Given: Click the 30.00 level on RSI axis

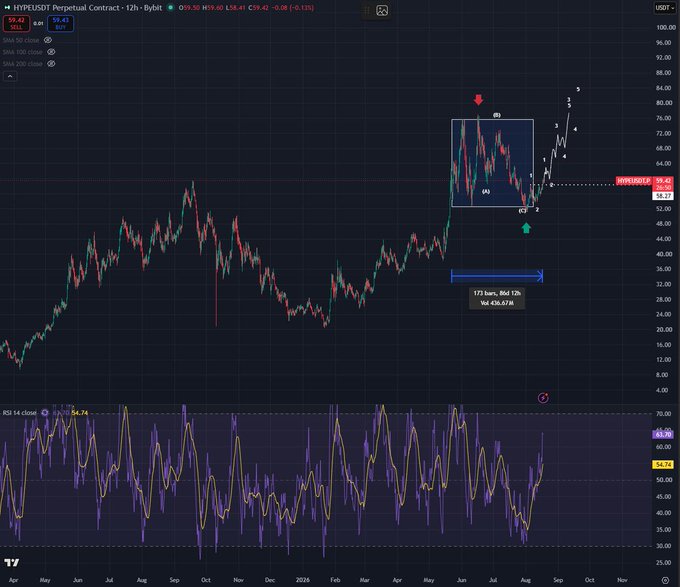Looking at the screenshot, I should pos(664,546).
